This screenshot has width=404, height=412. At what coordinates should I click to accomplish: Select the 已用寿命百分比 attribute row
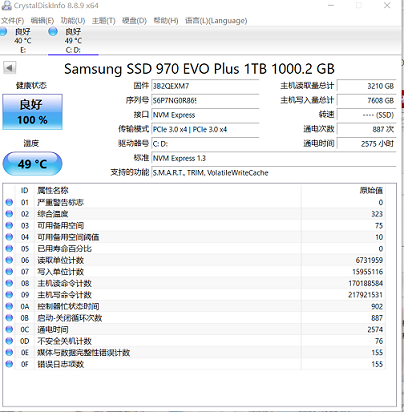tap(195, 248)
